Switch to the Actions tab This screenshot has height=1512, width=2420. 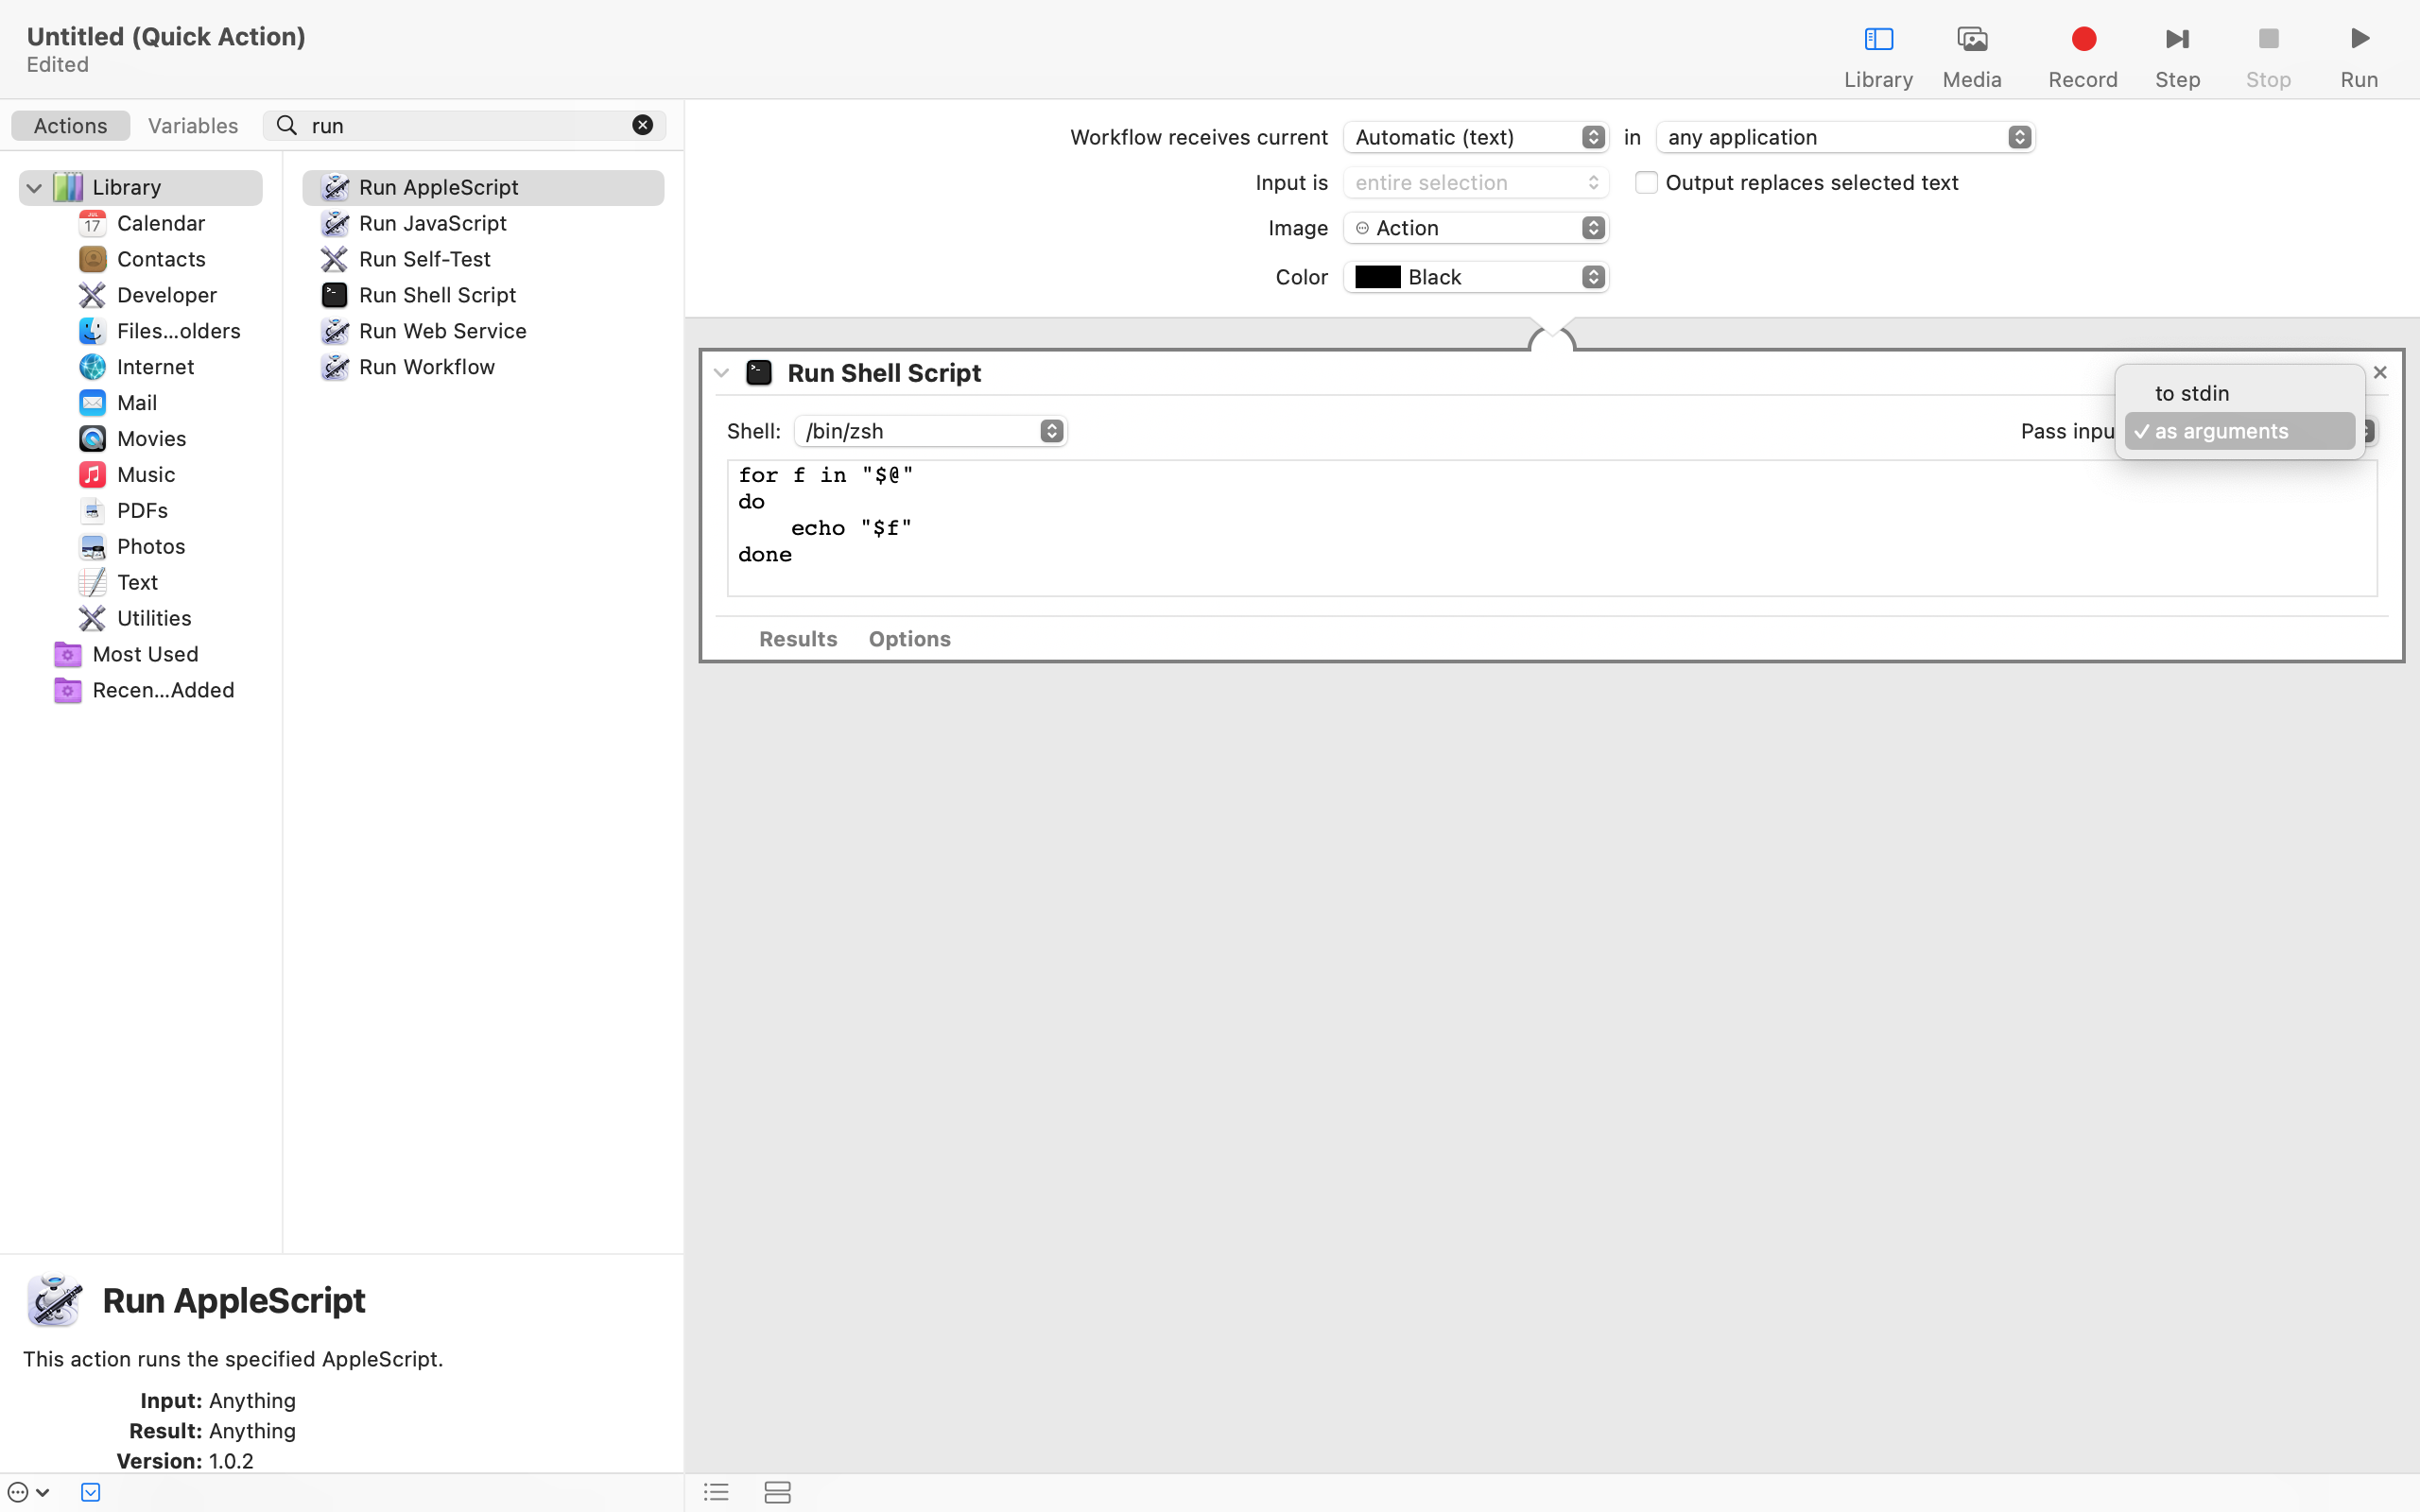tap(70, 125)
